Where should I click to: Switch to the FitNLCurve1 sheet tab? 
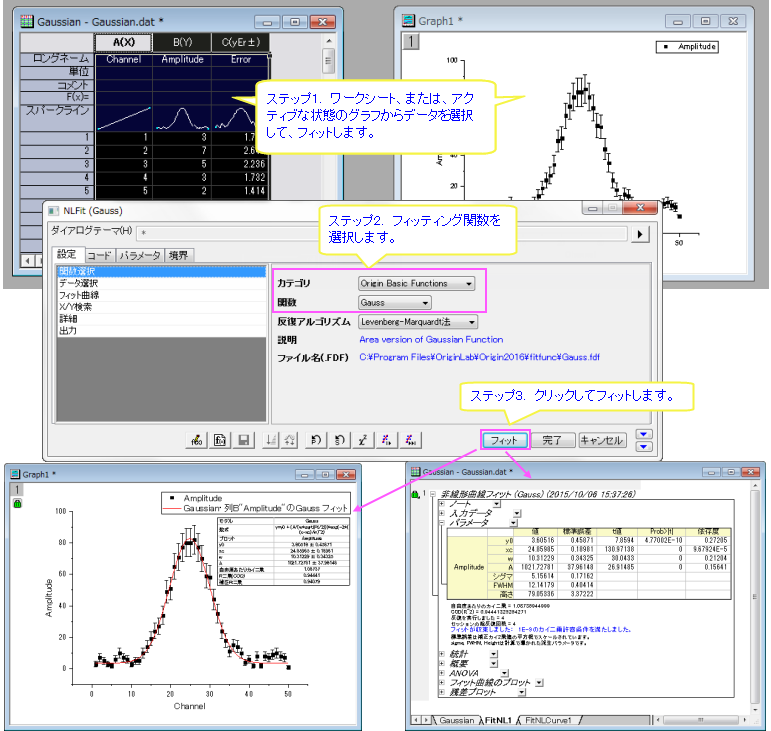[x=548, y=720]
